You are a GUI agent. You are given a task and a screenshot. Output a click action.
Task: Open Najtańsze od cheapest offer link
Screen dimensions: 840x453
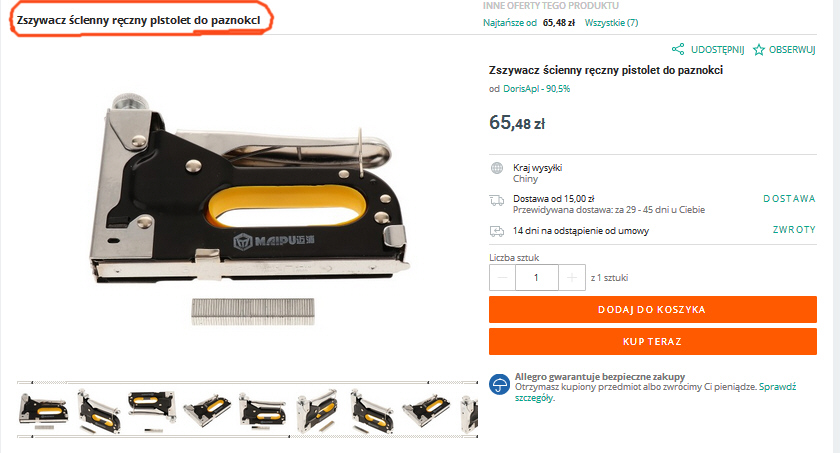pos(509,23)
